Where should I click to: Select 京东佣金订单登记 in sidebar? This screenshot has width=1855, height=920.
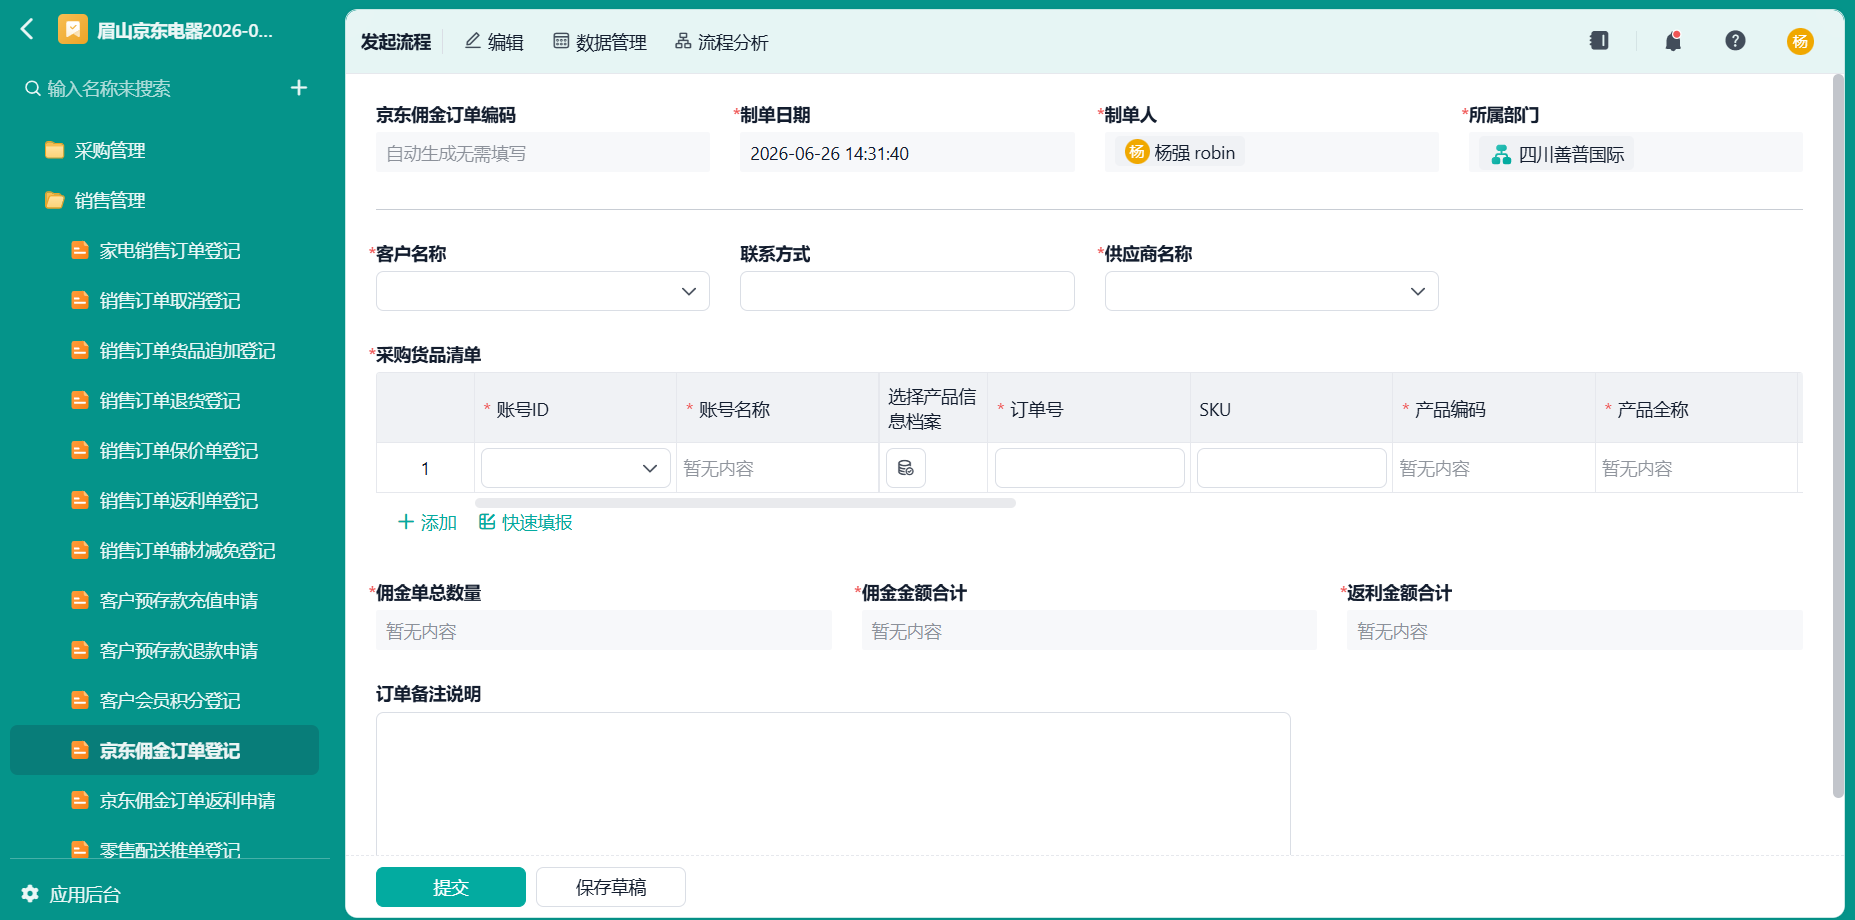pyautogui.click(x=164, y=750)
